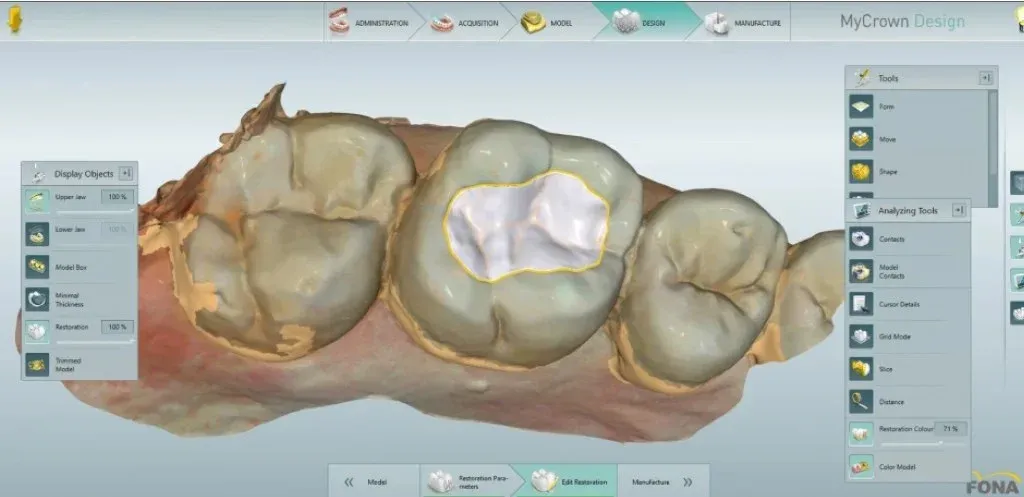Adjust the Upper Jaw transparency slider
The image size is (1024, 497).
95,212
